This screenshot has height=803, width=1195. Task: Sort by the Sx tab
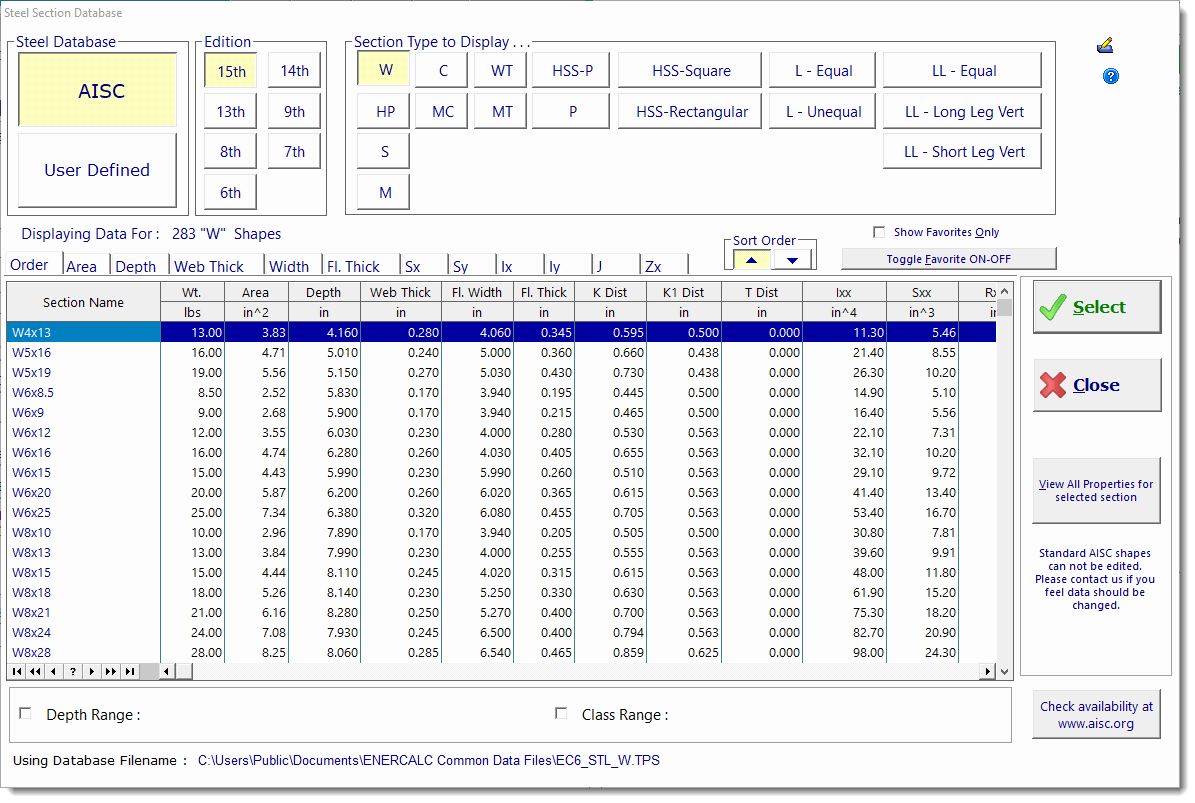click(x=423, y=266)
